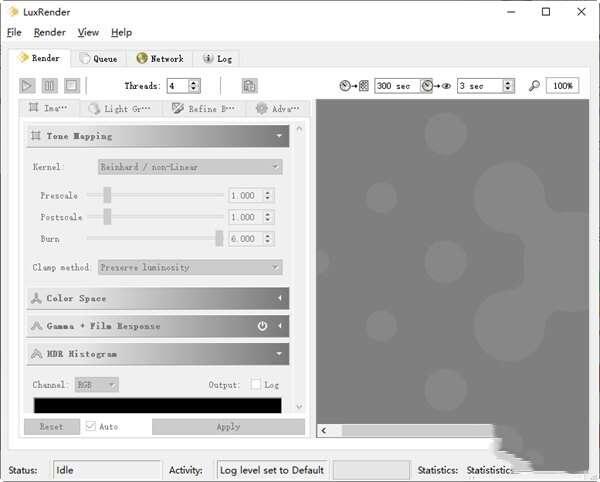Click the copy image to clipboard icon

249,86
